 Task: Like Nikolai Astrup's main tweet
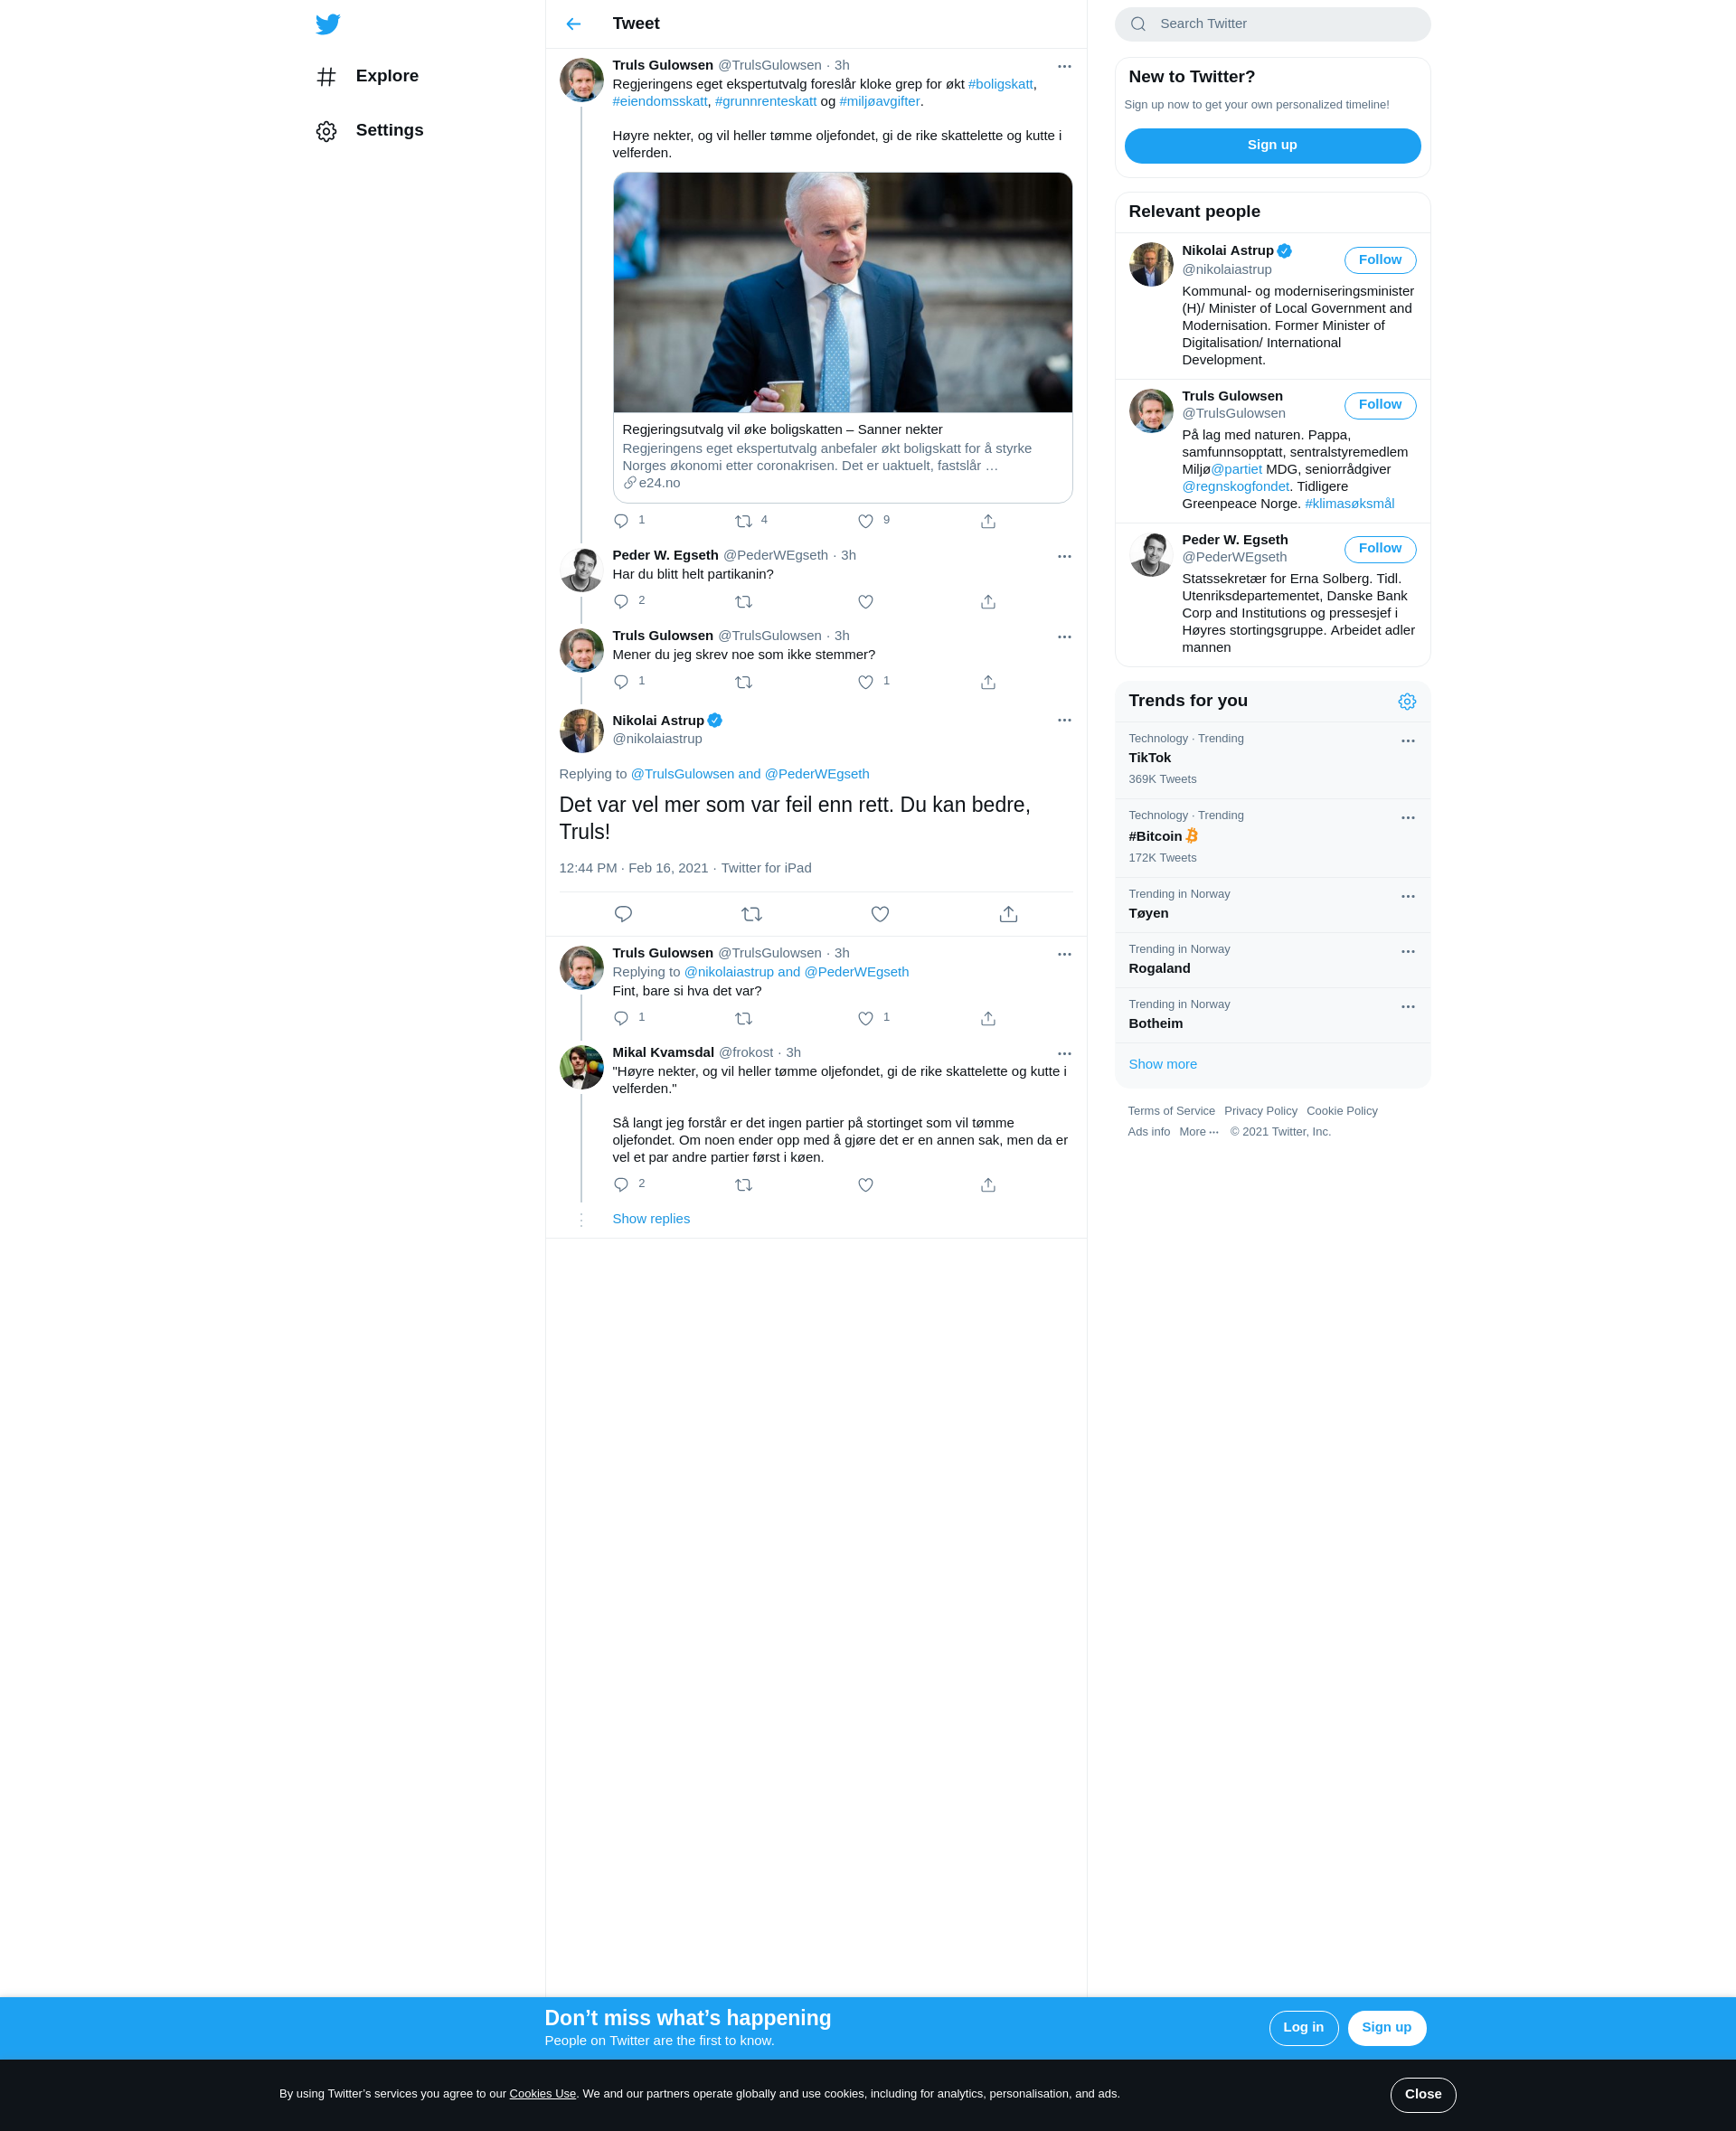[880, 914]
